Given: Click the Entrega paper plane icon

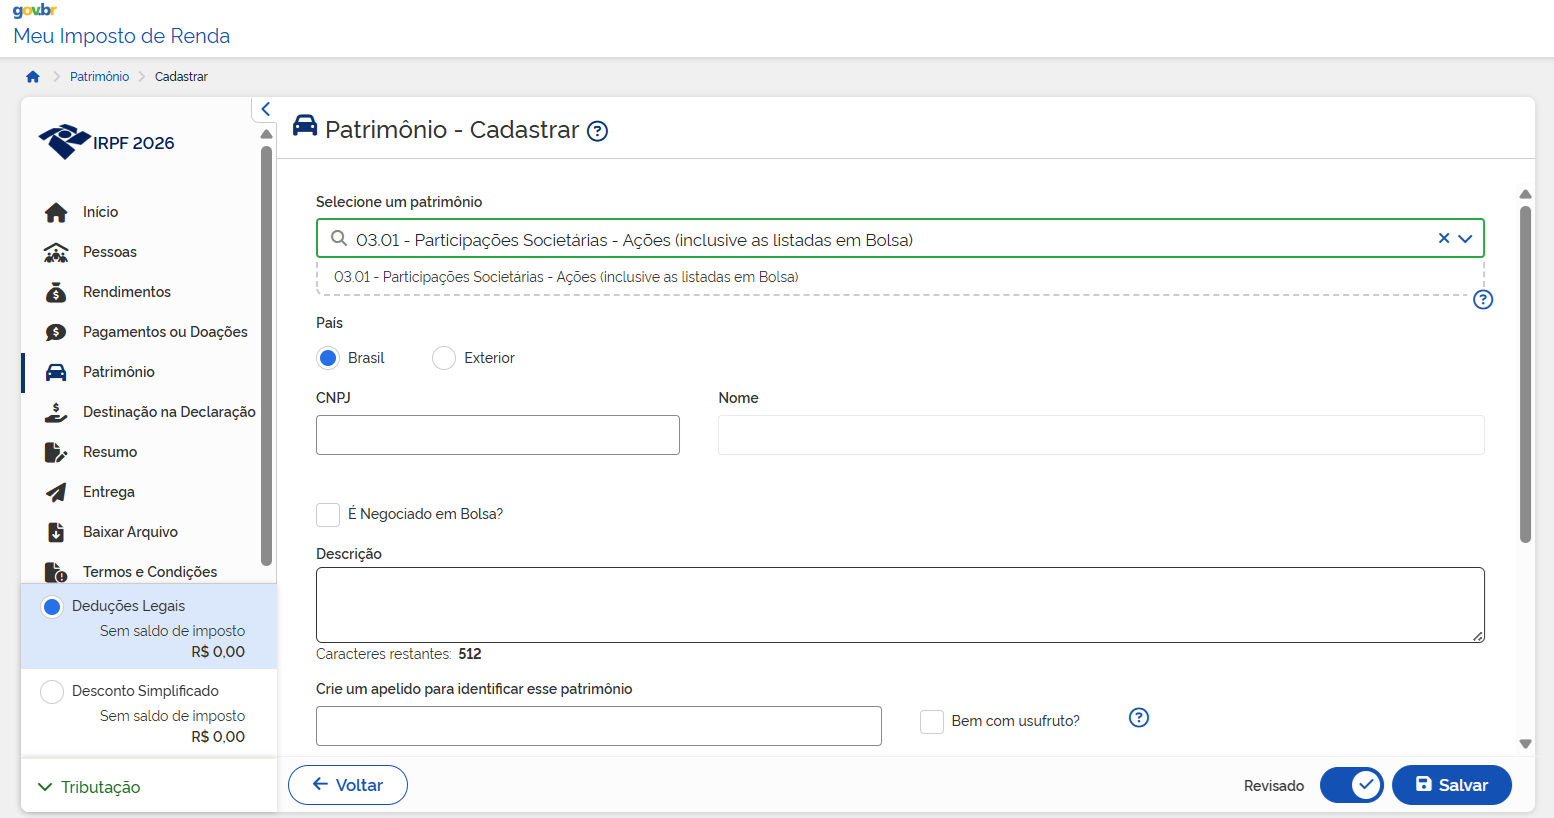Looking at the screenshot, I should click(x=56, y=492).
